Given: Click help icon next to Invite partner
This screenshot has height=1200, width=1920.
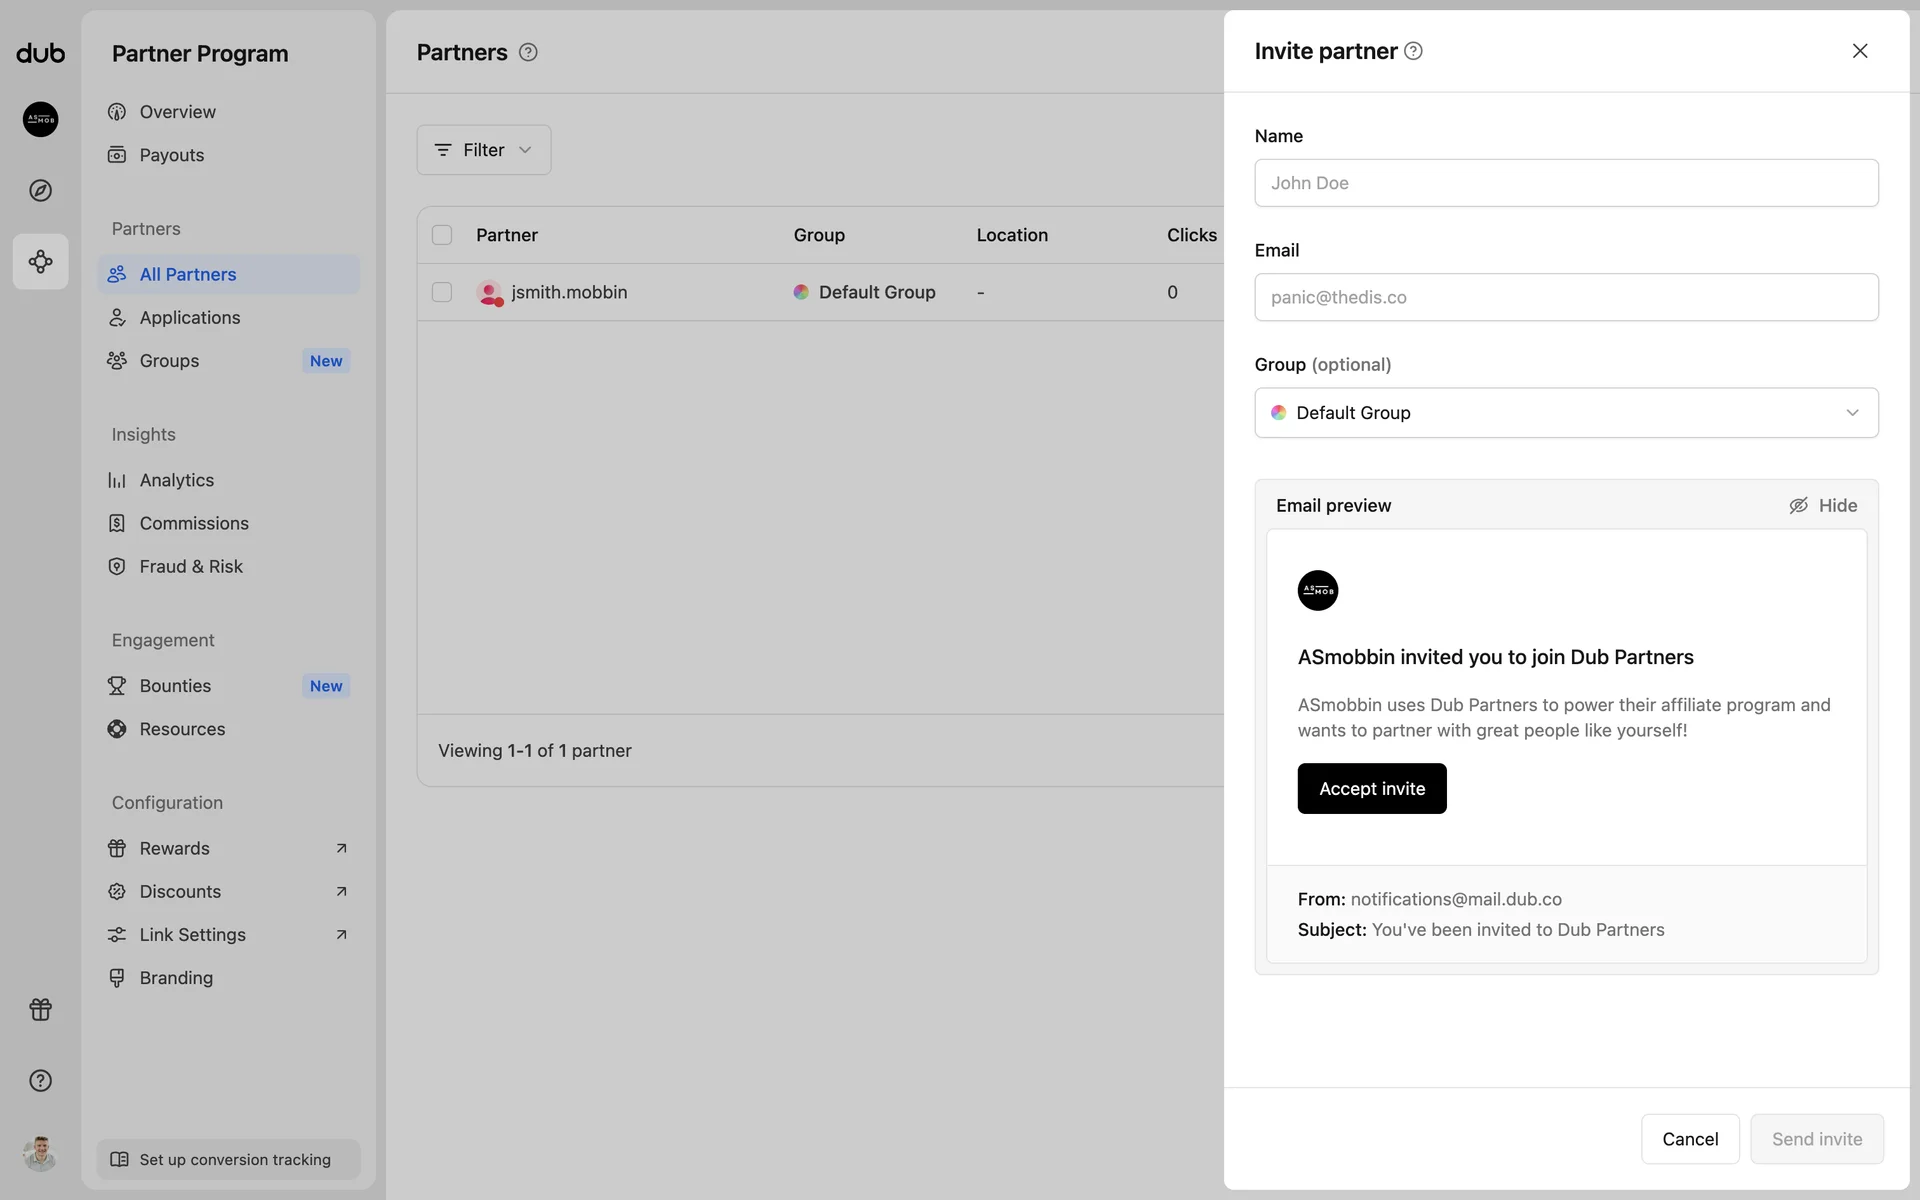Looking at the screenshot, I should point(1413,51).
